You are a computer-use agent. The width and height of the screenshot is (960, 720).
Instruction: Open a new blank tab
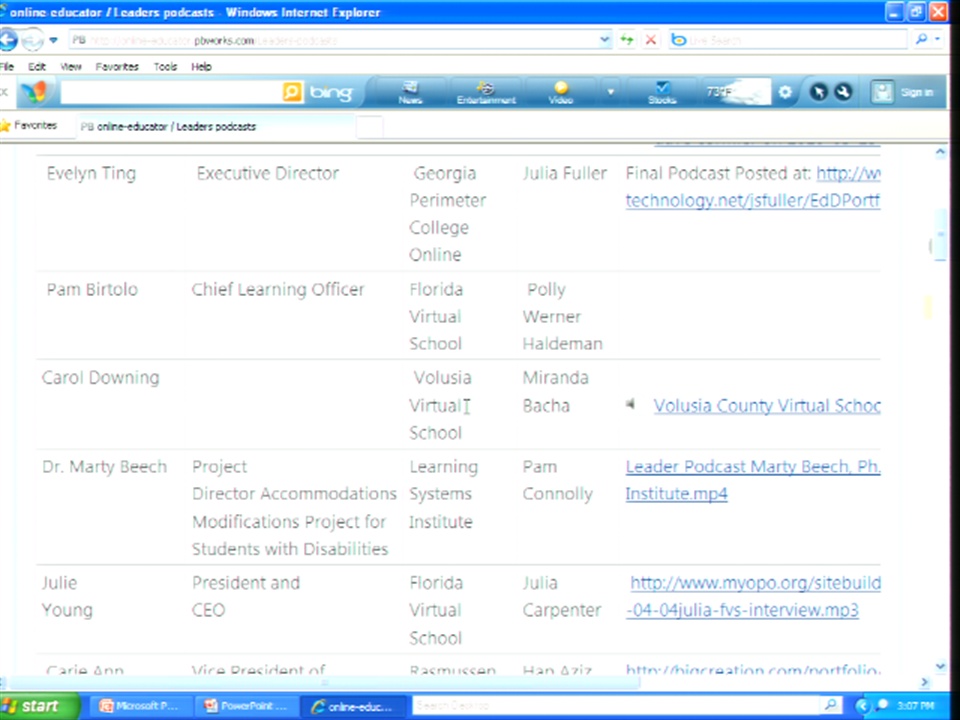(369, 127)
